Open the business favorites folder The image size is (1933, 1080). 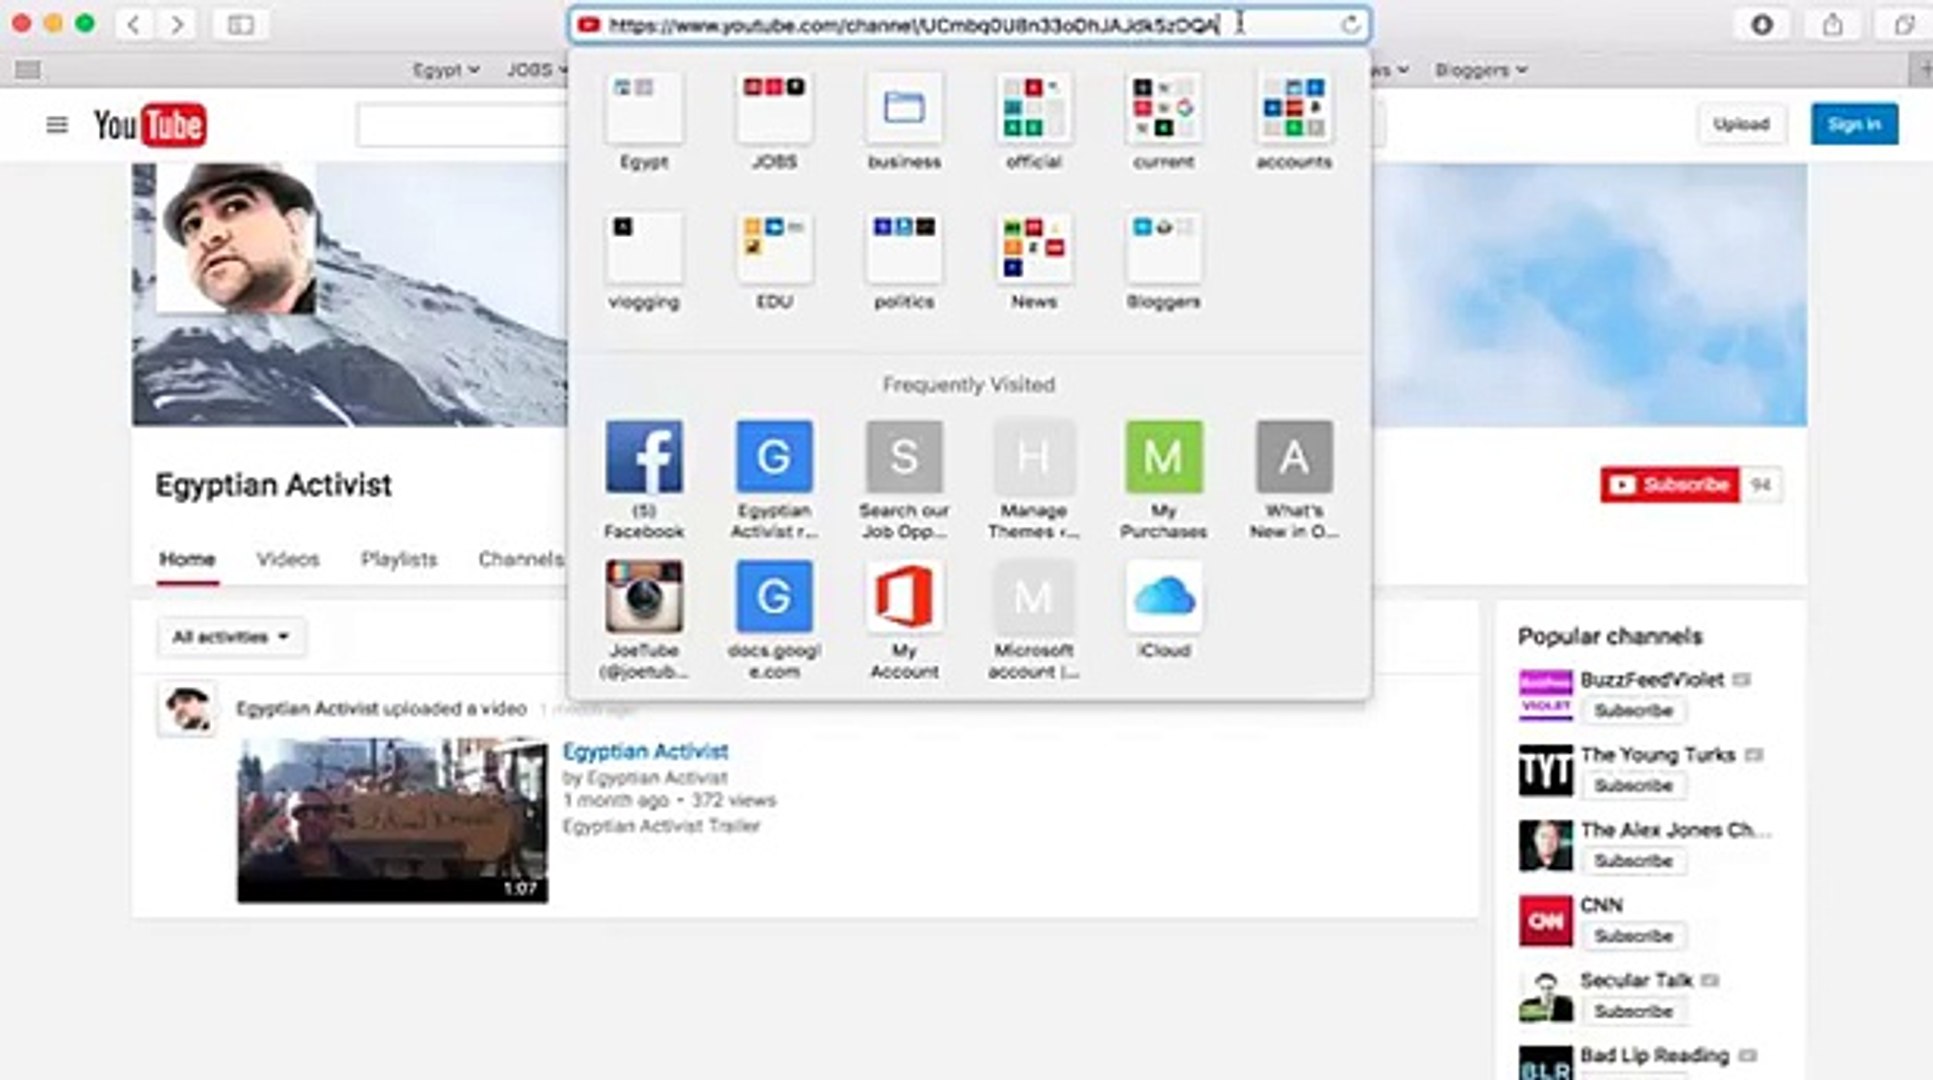point(903,108)
